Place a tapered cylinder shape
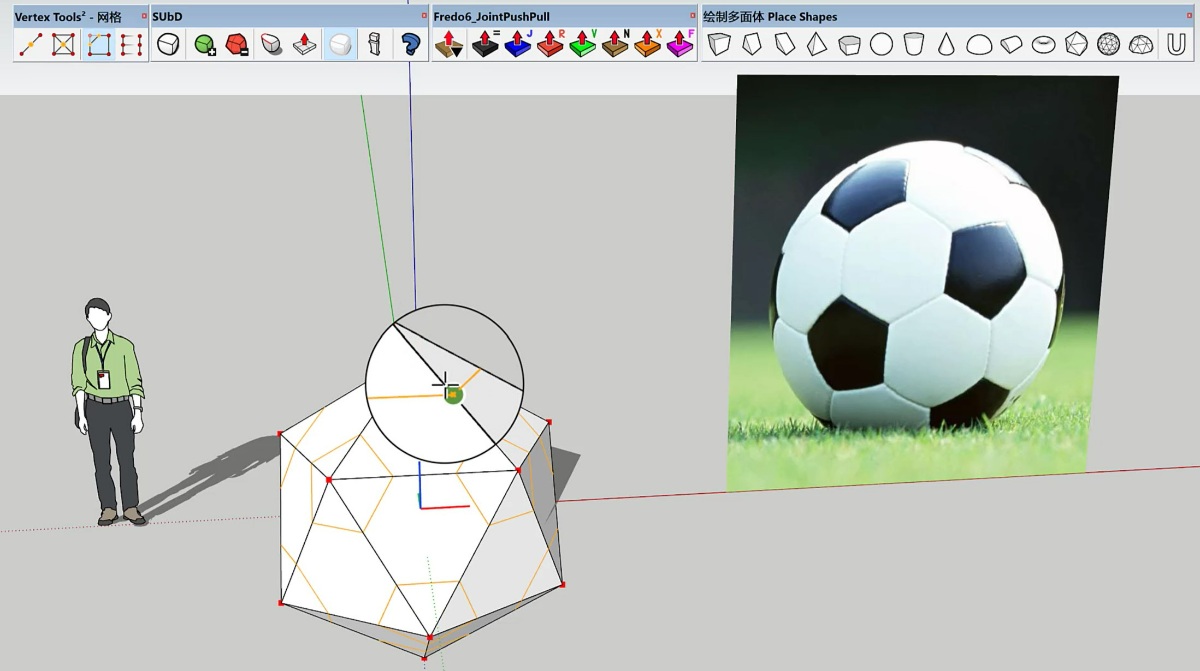This screenshot has width=1200, height=671. (x=913, y=44)
